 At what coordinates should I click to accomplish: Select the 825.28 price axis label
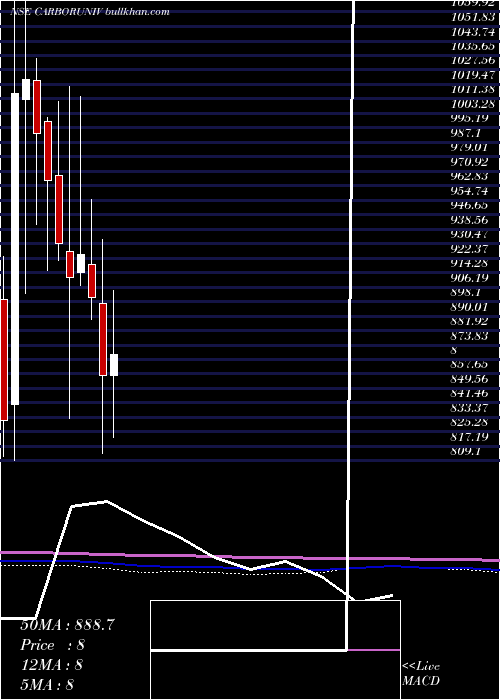pyautogui.click(x=470, y=422)
